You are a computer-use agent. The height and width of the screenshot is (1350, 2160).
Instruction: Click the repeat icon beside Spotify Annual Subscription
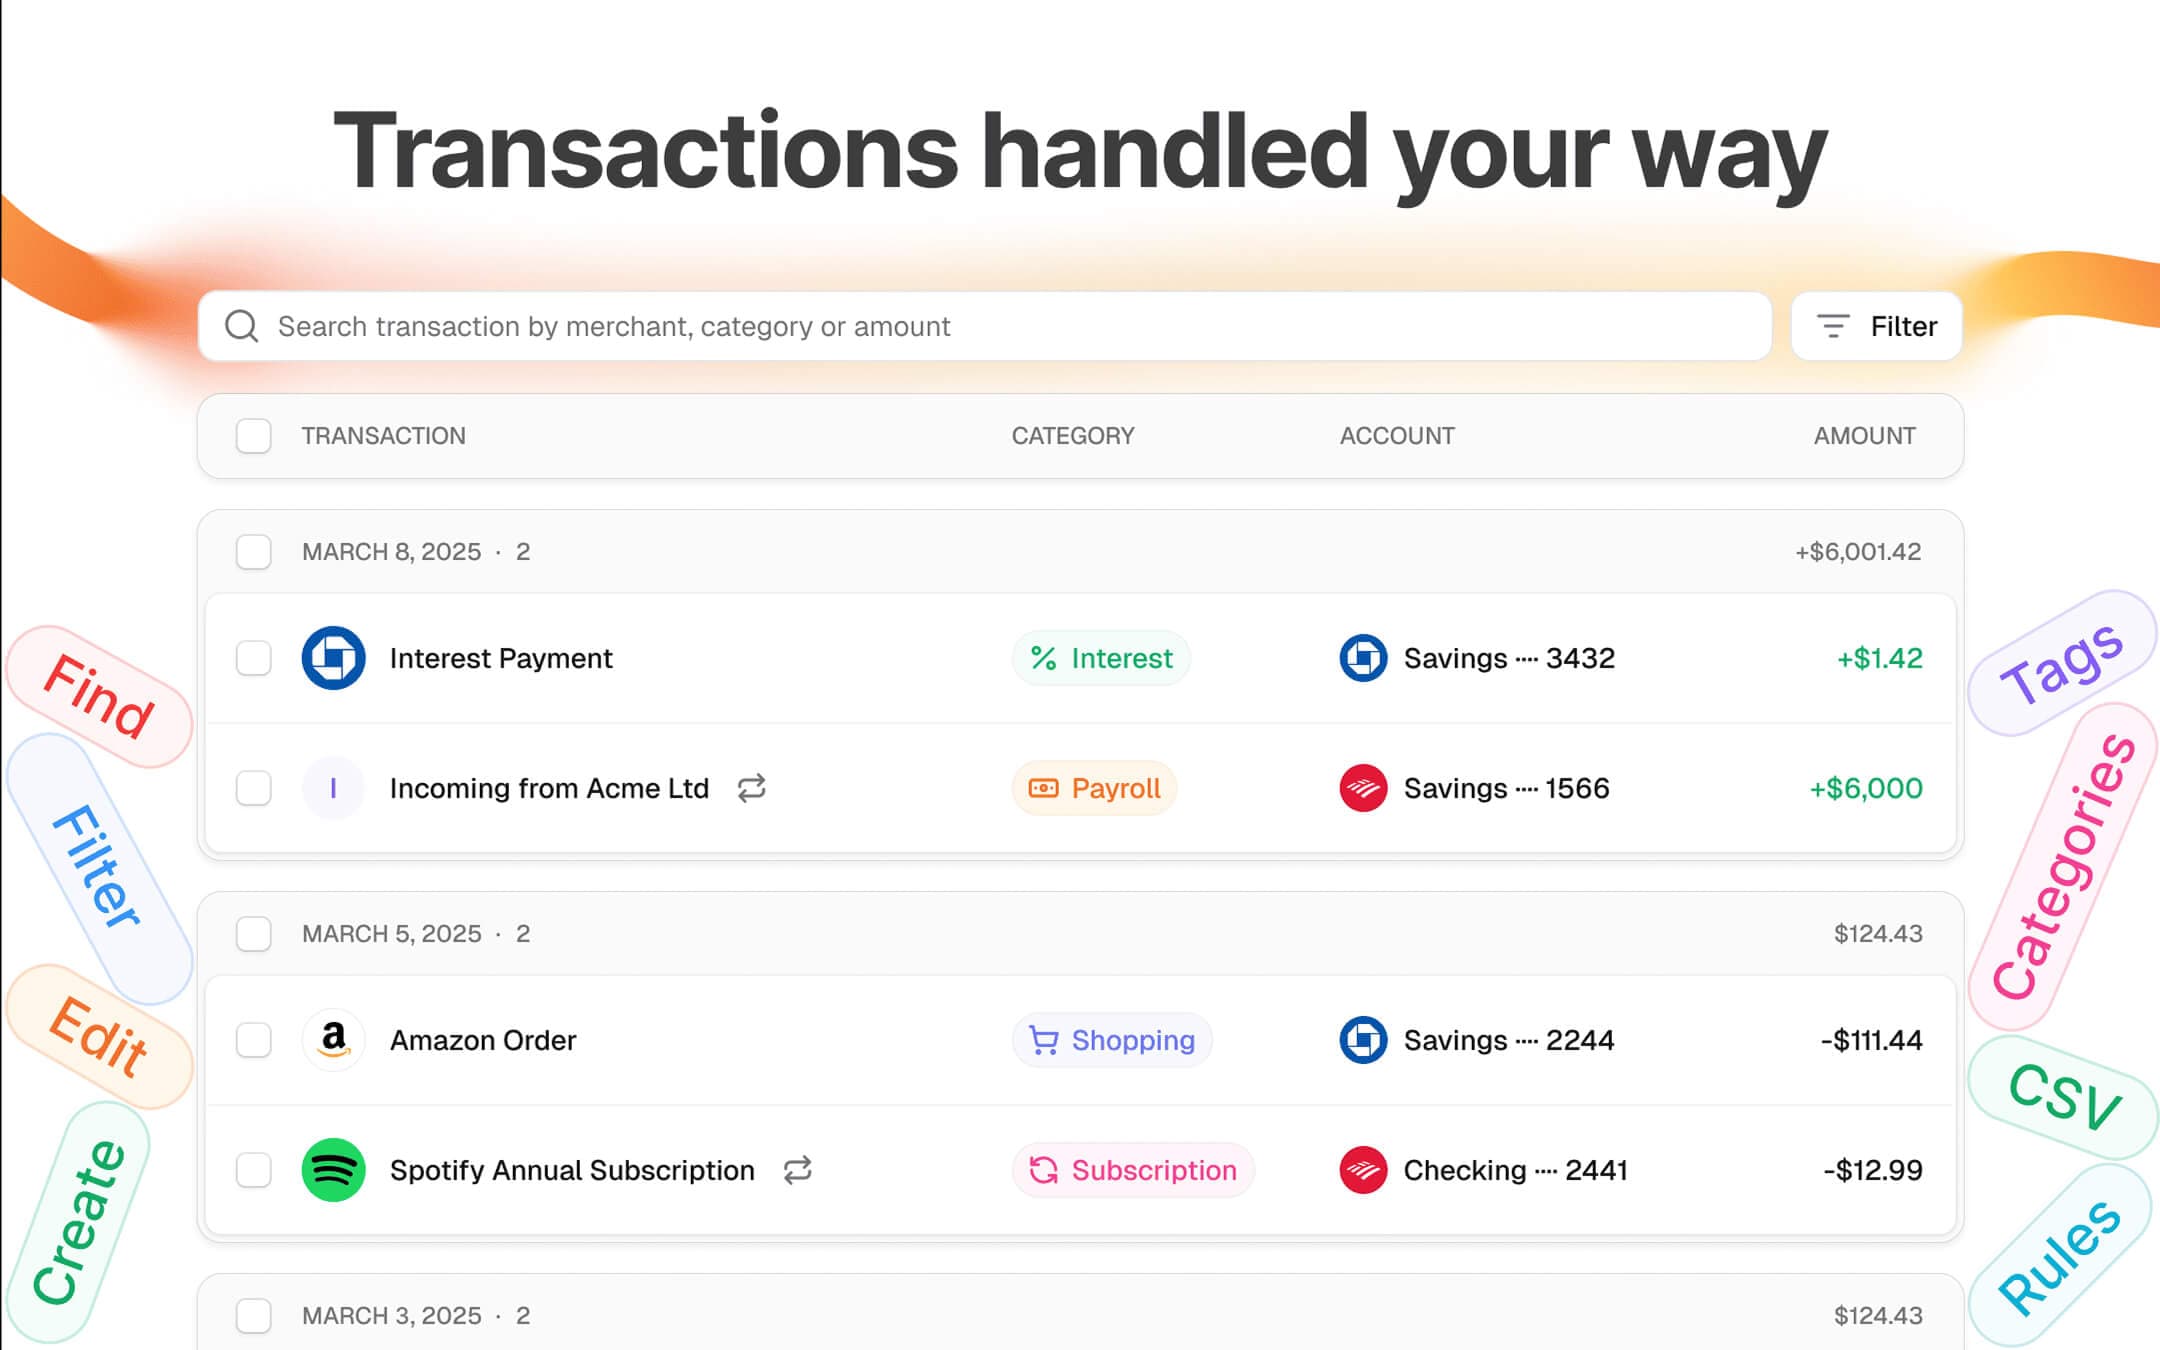point(797,1170)
